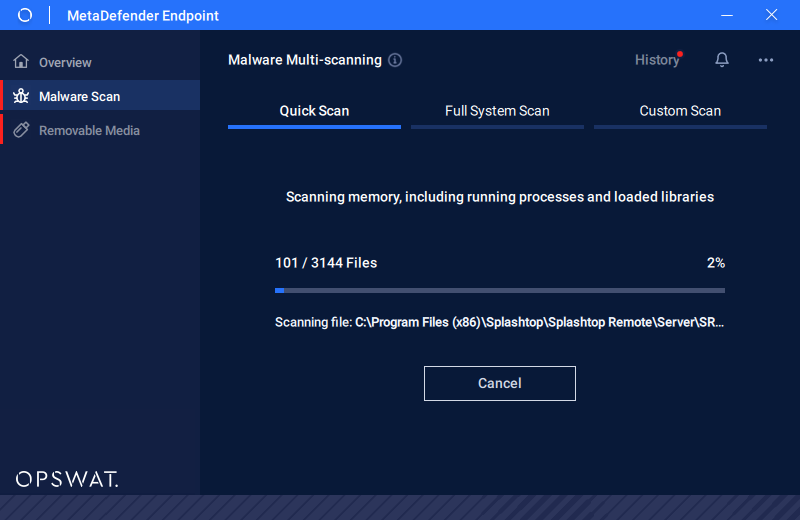The image size is (800, 520).
Task: Click the scan progress bar
Action: coord(499,290)
